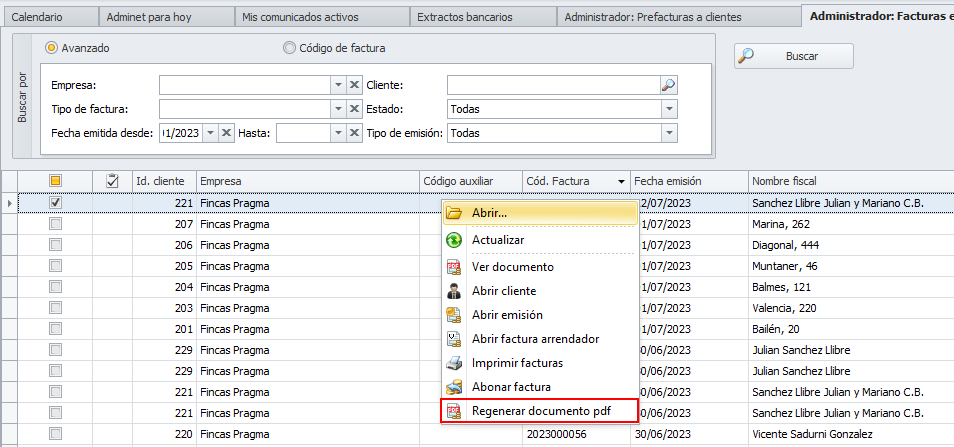The image size is (954, 447).
Task: Check the row for client 201
Action: coord(55,329)
